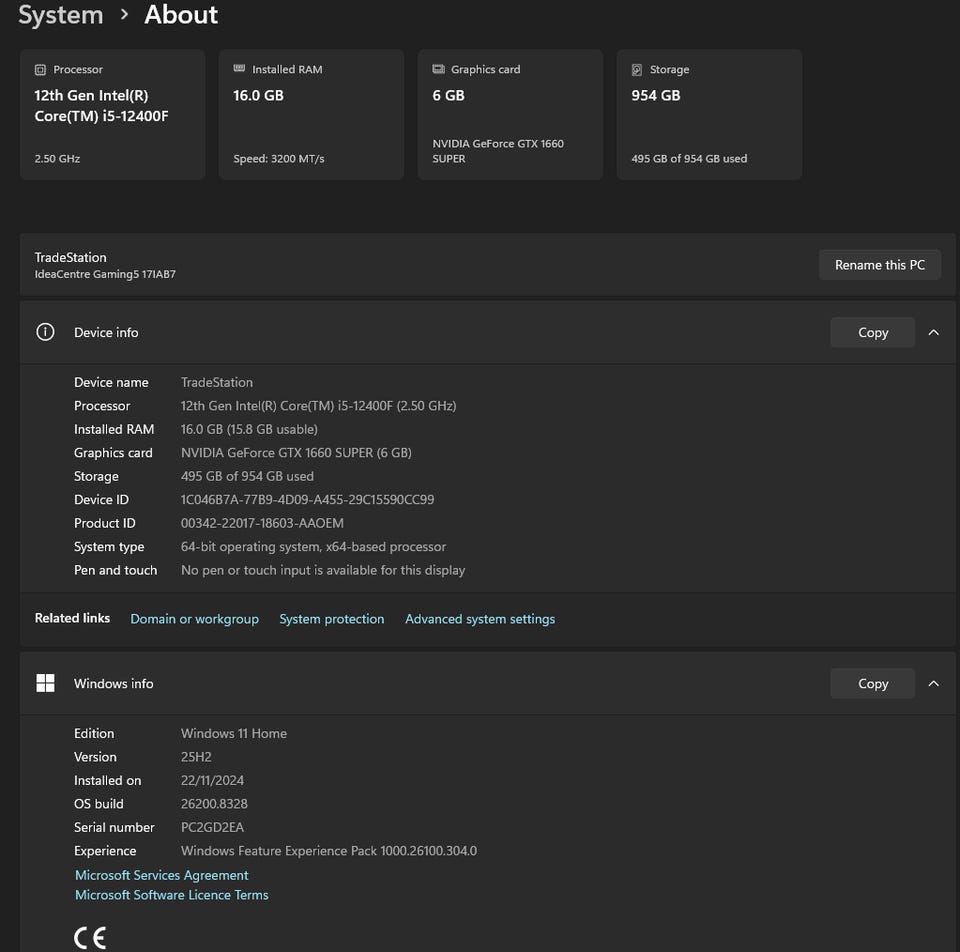
Task: Click Serial number value 'PC2GD2EA'
Action: (212, 827)
